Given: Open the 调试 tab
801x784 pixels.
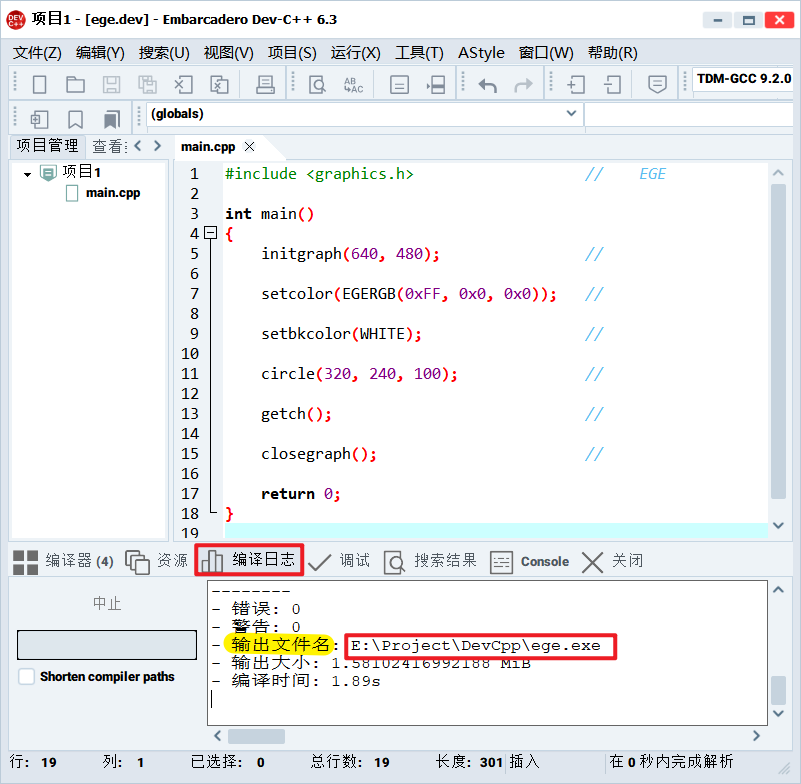Looking at the screenshot, I should click(339, 561).
